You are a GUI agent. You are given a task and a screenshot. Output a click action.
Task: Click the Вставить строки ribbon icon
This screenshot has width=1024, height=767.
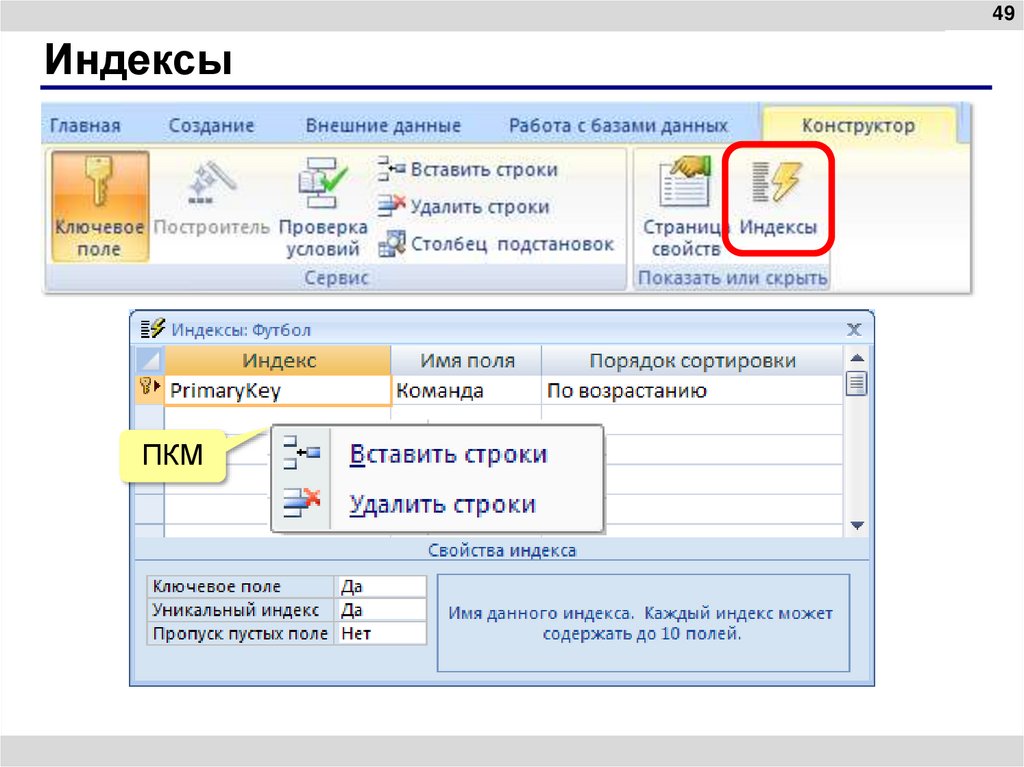[389, 169]
